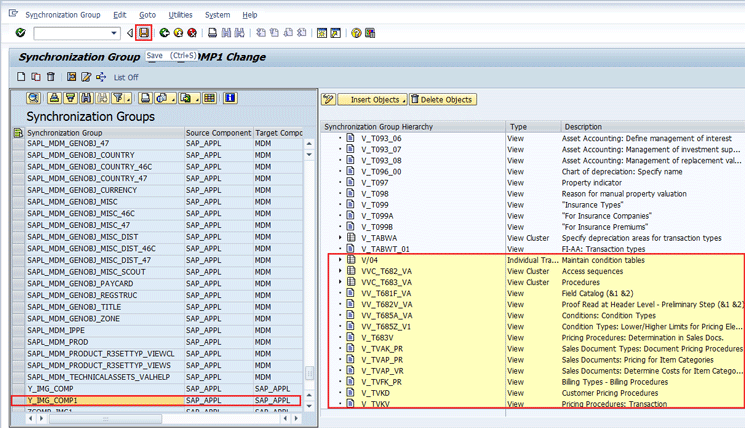745x428 pixels.
Task: Click the red Cancel icon in toolbar
Action: pos(192,33)
